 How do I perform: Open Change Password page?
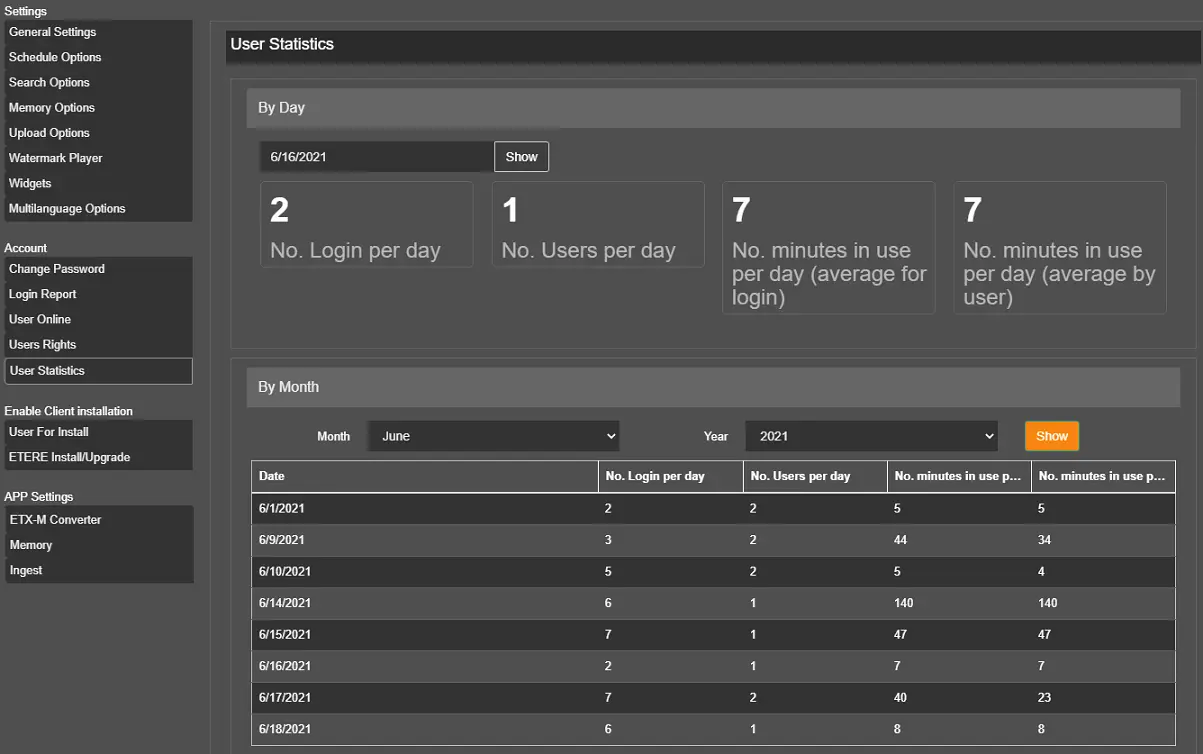57,269
